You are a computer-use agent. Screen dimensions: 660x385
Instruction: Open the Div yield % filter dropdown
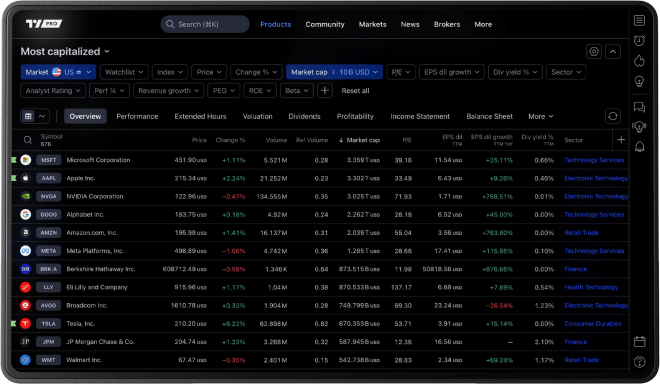click(515, 72)
